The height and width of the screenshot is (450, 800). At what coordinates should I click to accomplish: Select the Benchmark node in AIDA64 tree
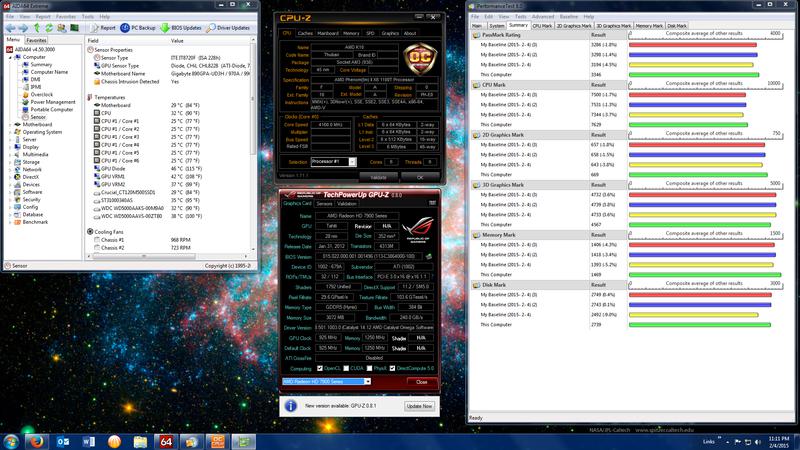pyautogui.click(x=35, y=222)
